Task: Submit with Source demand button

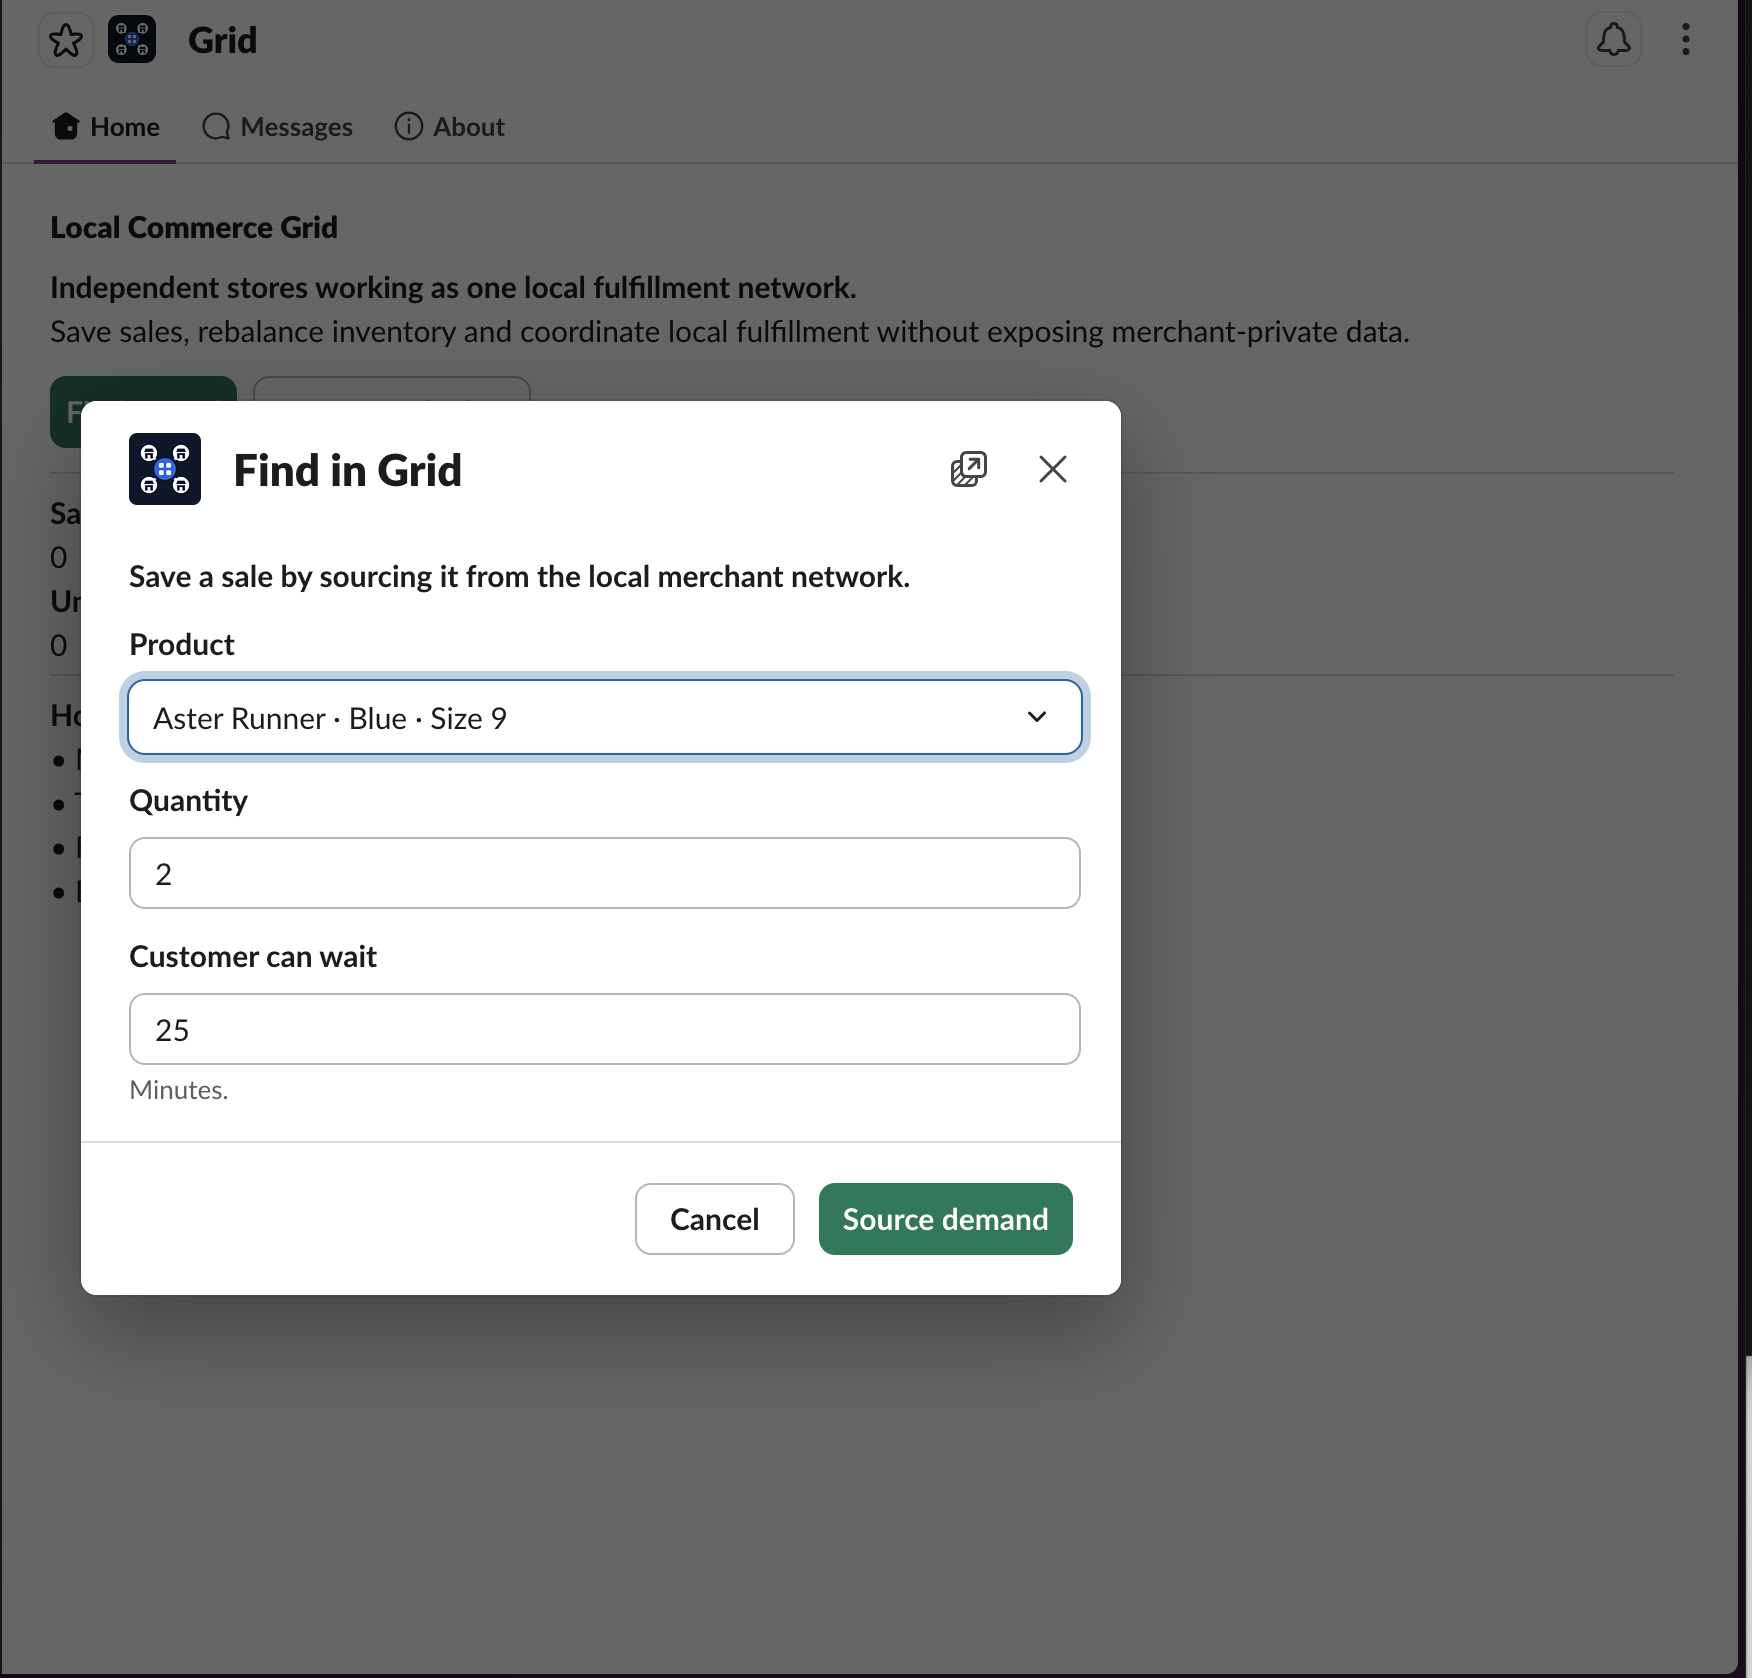Action: point(946,1219)
